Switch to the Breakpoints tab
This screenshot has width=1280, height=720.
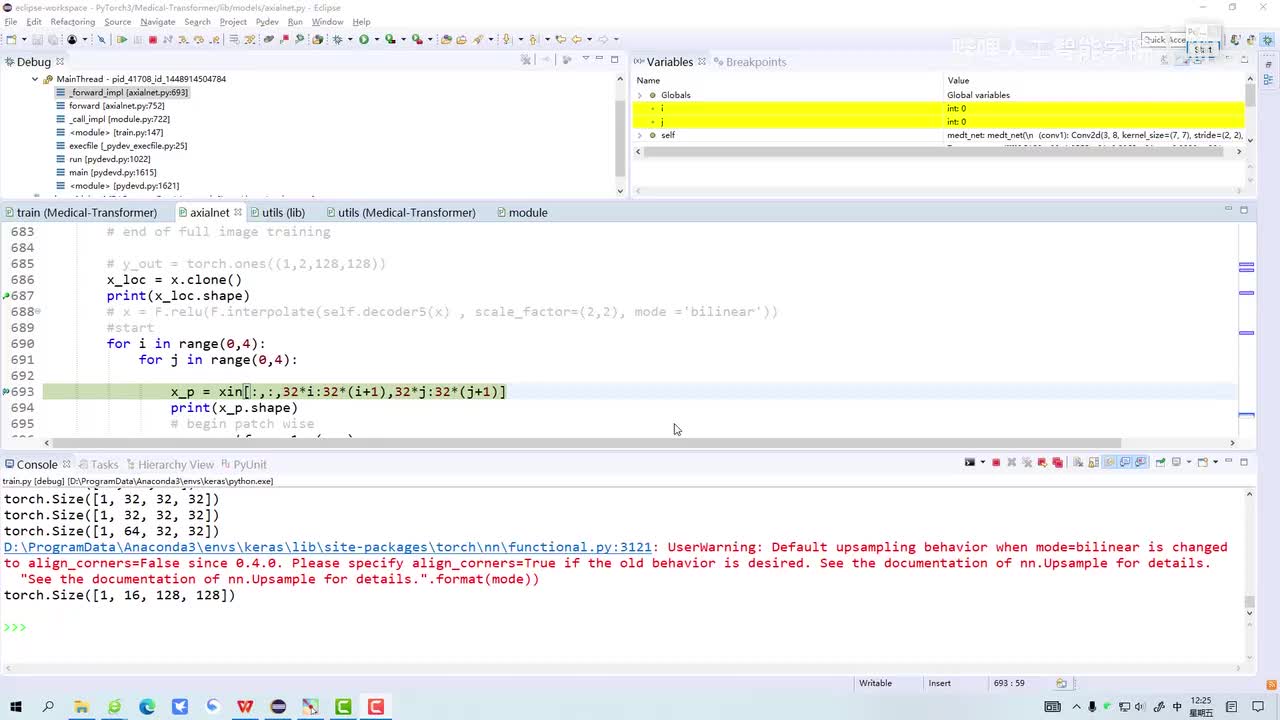pos(755,62)
